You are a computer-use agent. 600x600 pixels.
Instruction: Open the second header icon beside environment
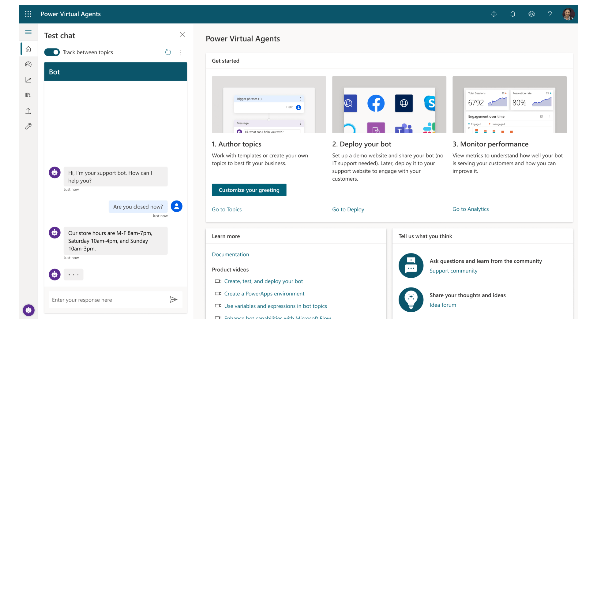pos(513,14)
